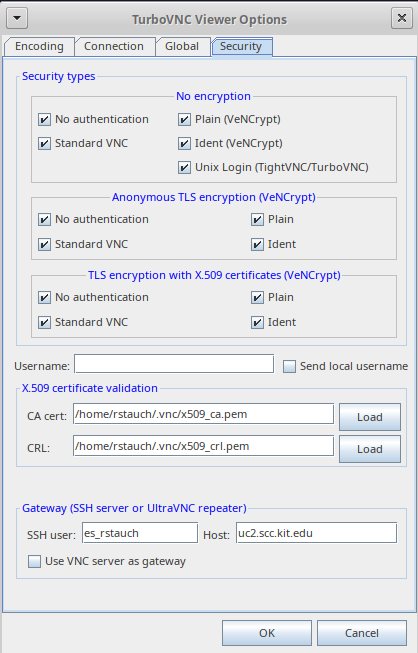Uncheck No authentication under No encryption

[45, 120]
